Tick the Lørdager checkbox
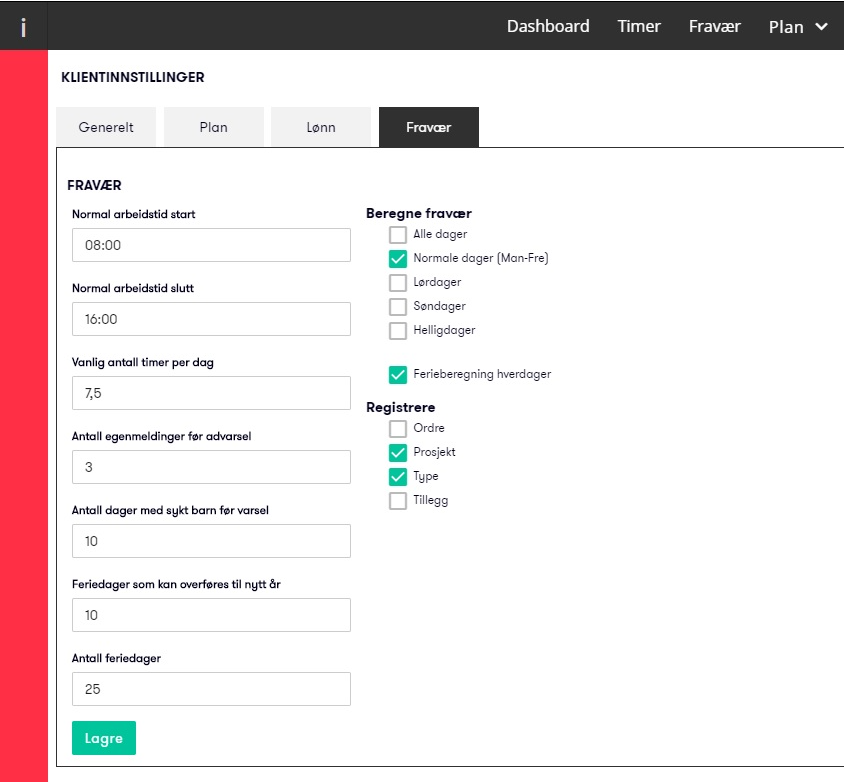 click(x=398, y=283)
